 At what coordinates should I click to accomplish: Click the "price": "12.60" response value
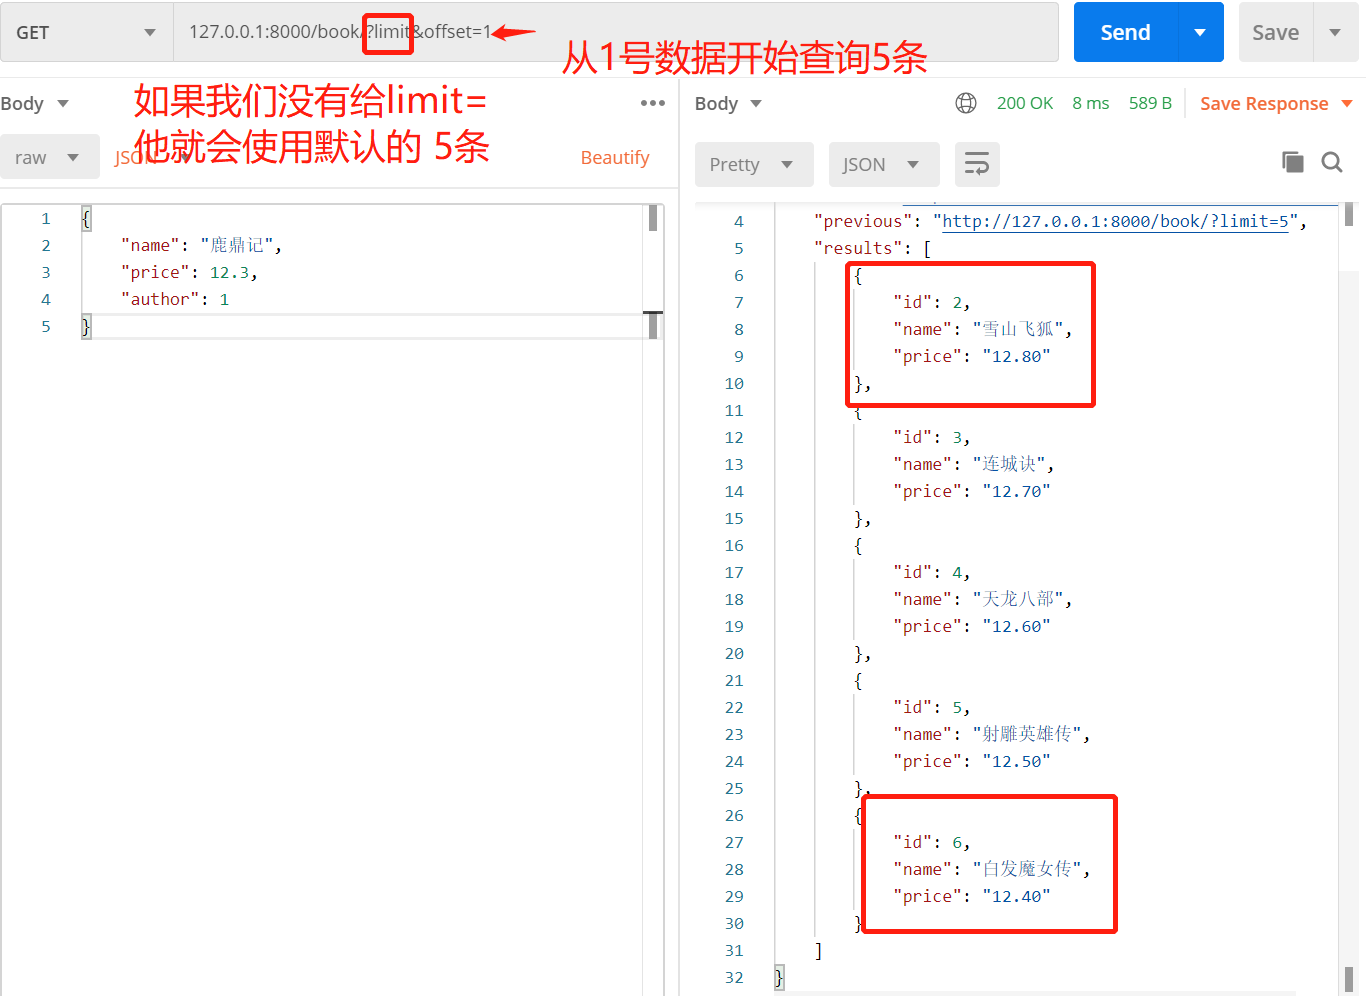coord(1016,626)
